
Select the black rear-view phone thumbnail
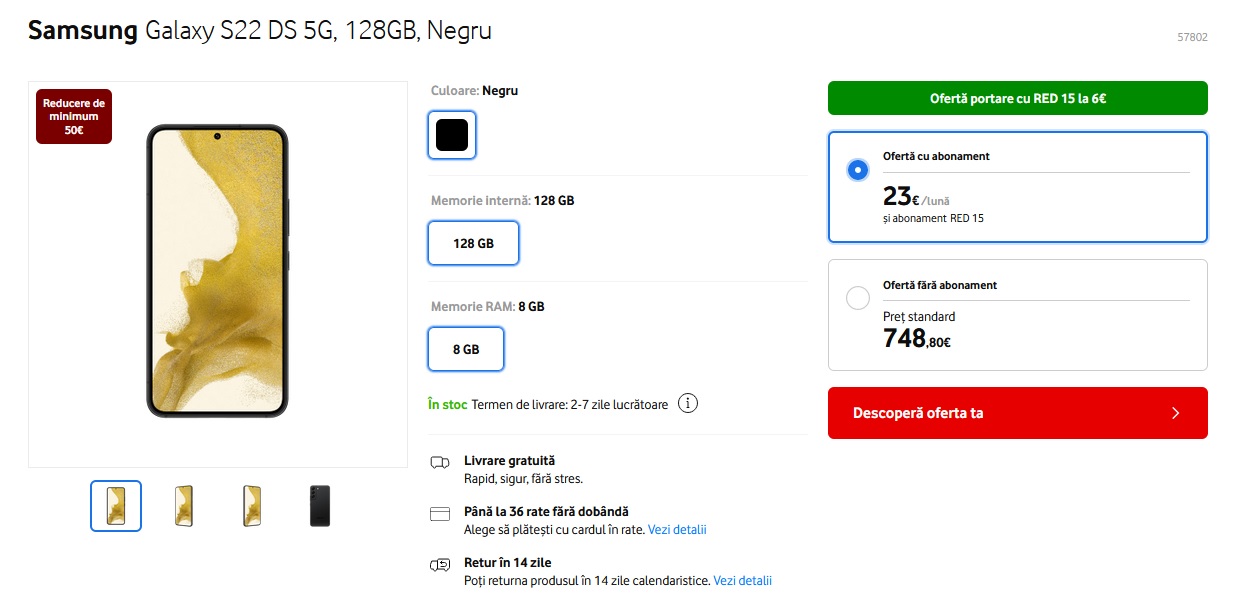pos(319,505)
